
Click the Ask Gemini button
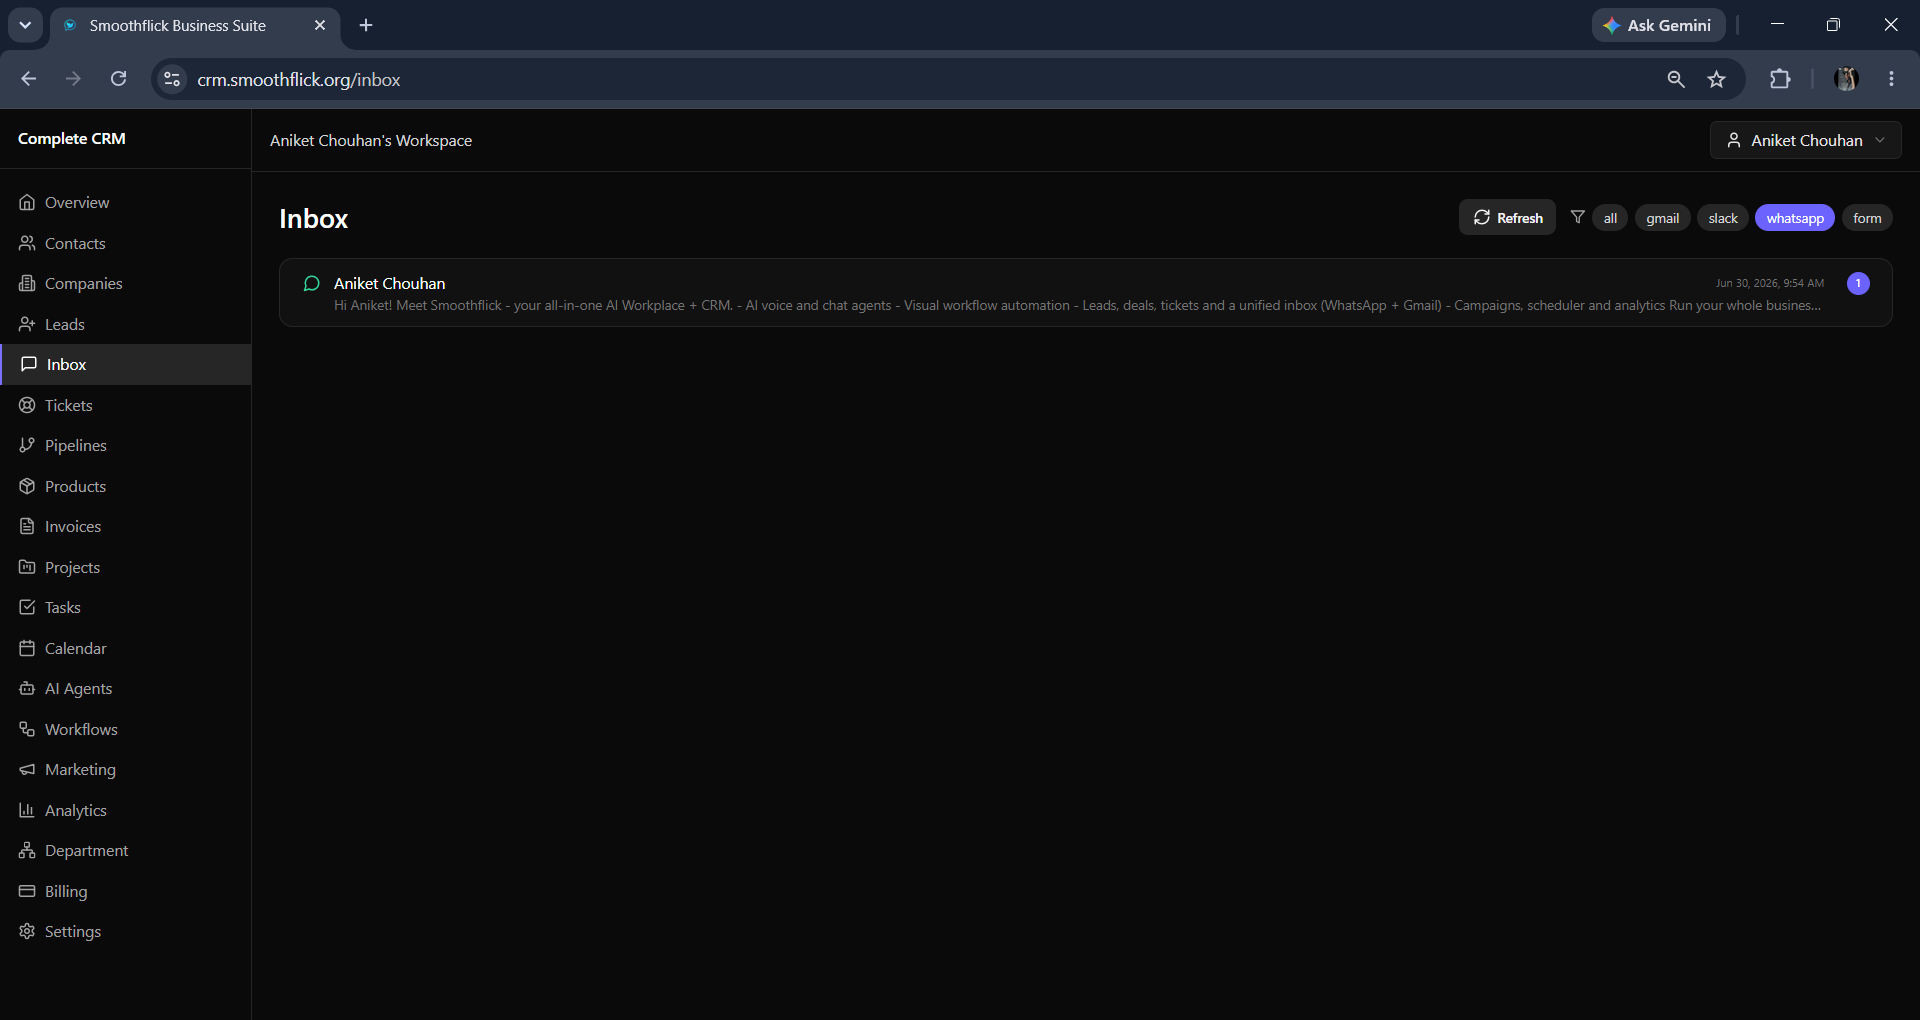pyautogui.click(x=1658, y=25)
